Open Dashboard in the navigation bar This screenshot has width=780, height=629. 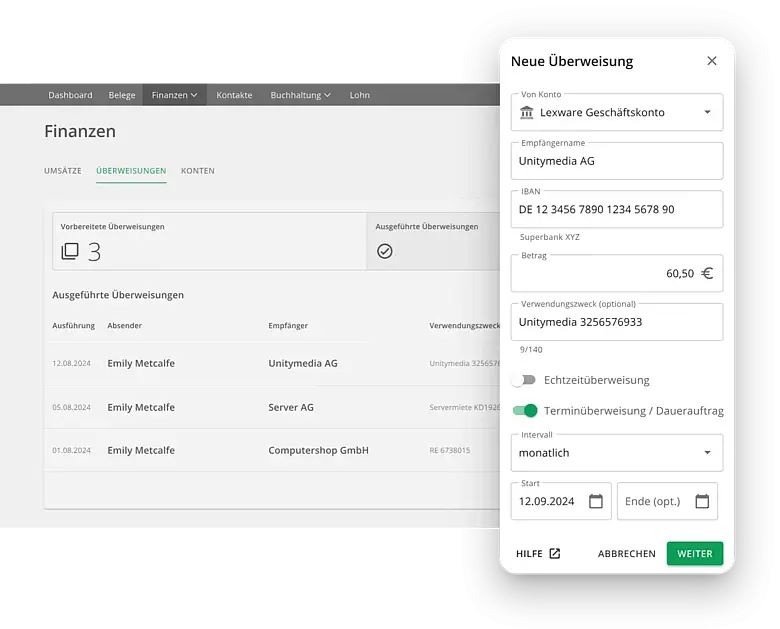(70, 95)
